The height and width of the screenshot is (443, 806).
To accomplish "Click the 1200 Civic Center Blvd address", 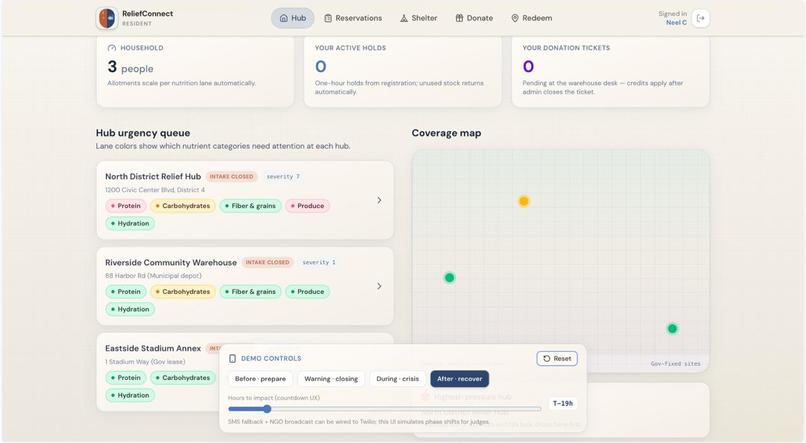I will click(x=155, y=190).
